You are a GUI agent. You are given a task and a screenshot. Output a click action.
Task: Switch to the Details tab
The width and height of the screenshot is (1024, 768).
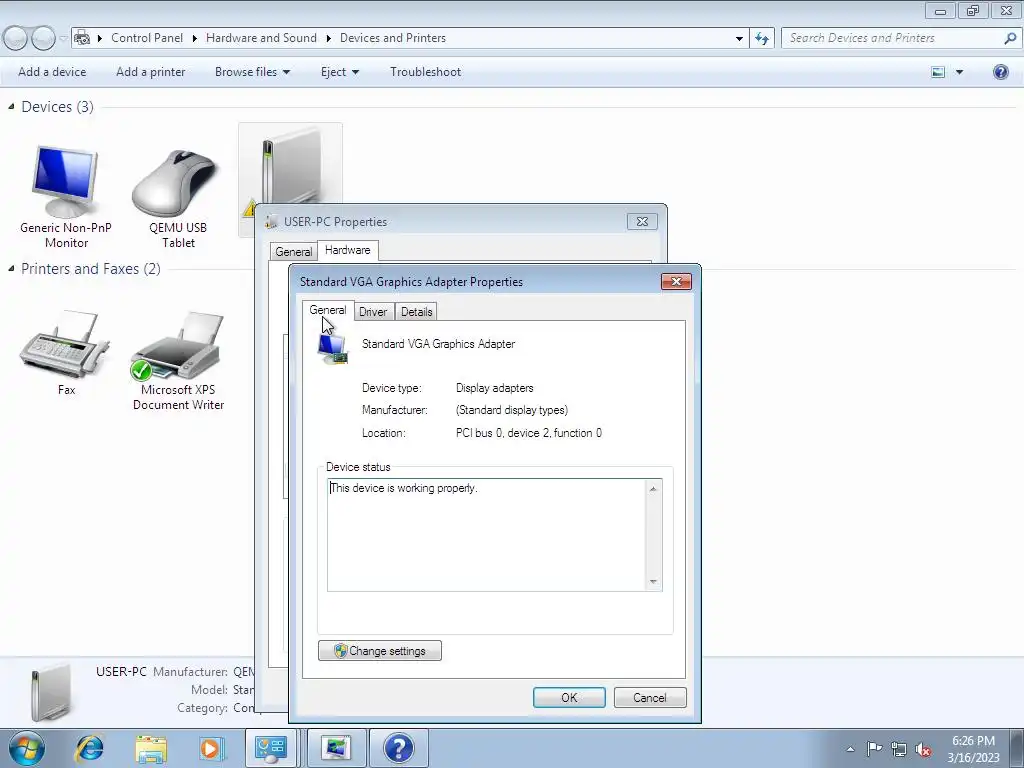click(x=417, y=312)
